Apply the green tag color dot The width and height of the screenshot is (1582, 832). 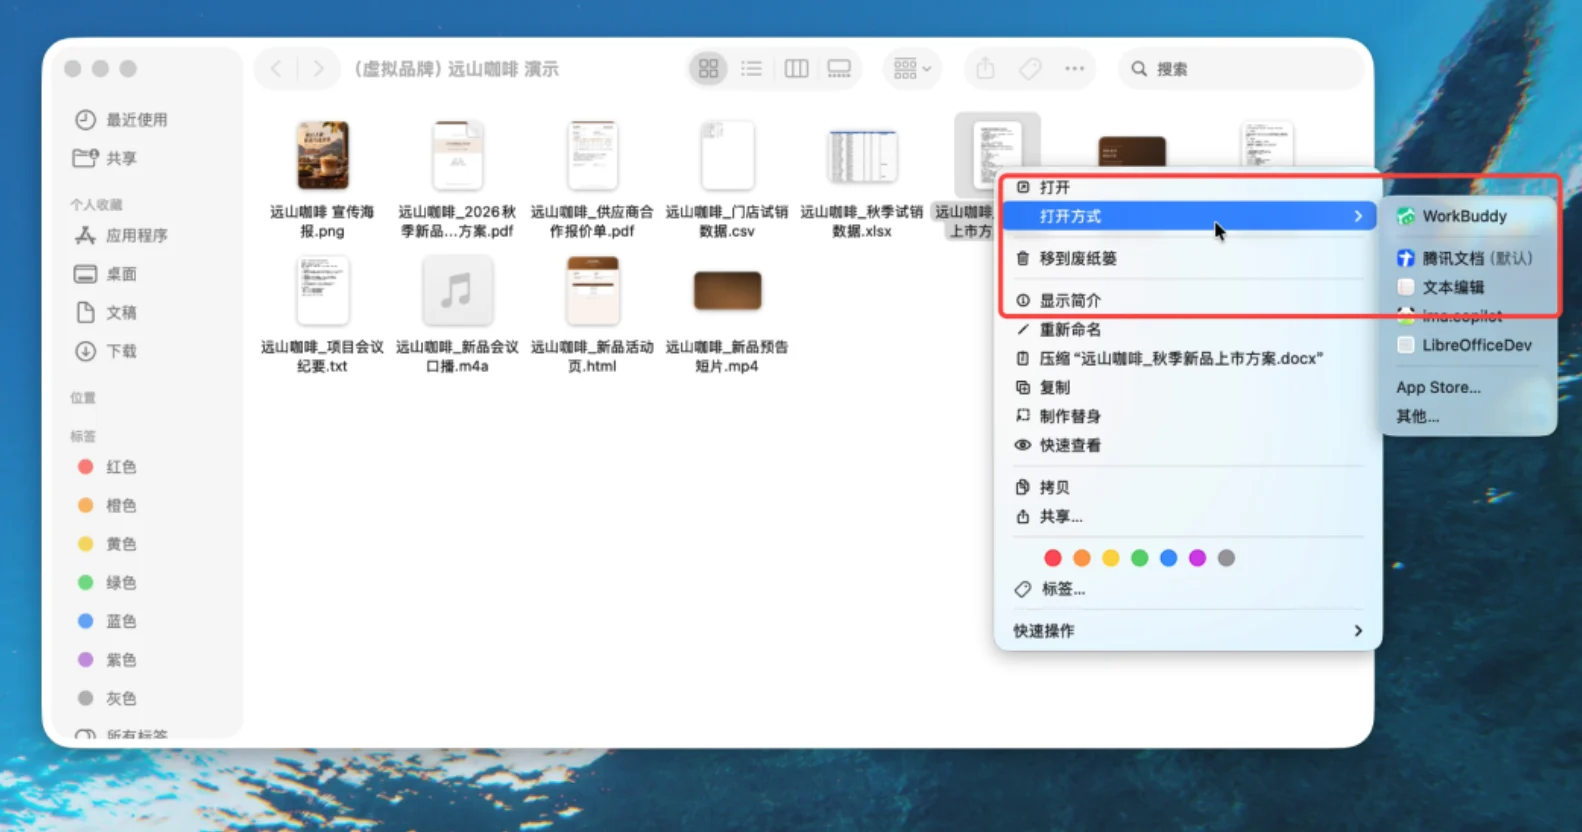(1139, 558)
